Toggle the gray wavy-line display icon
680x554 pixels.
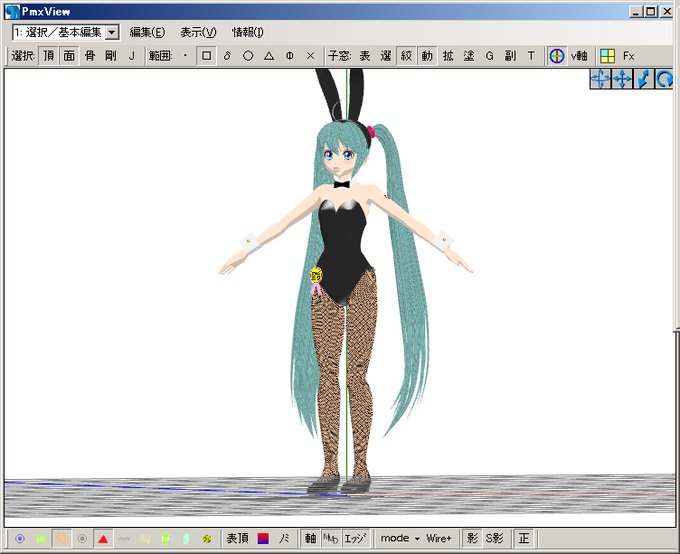(124, 539)
